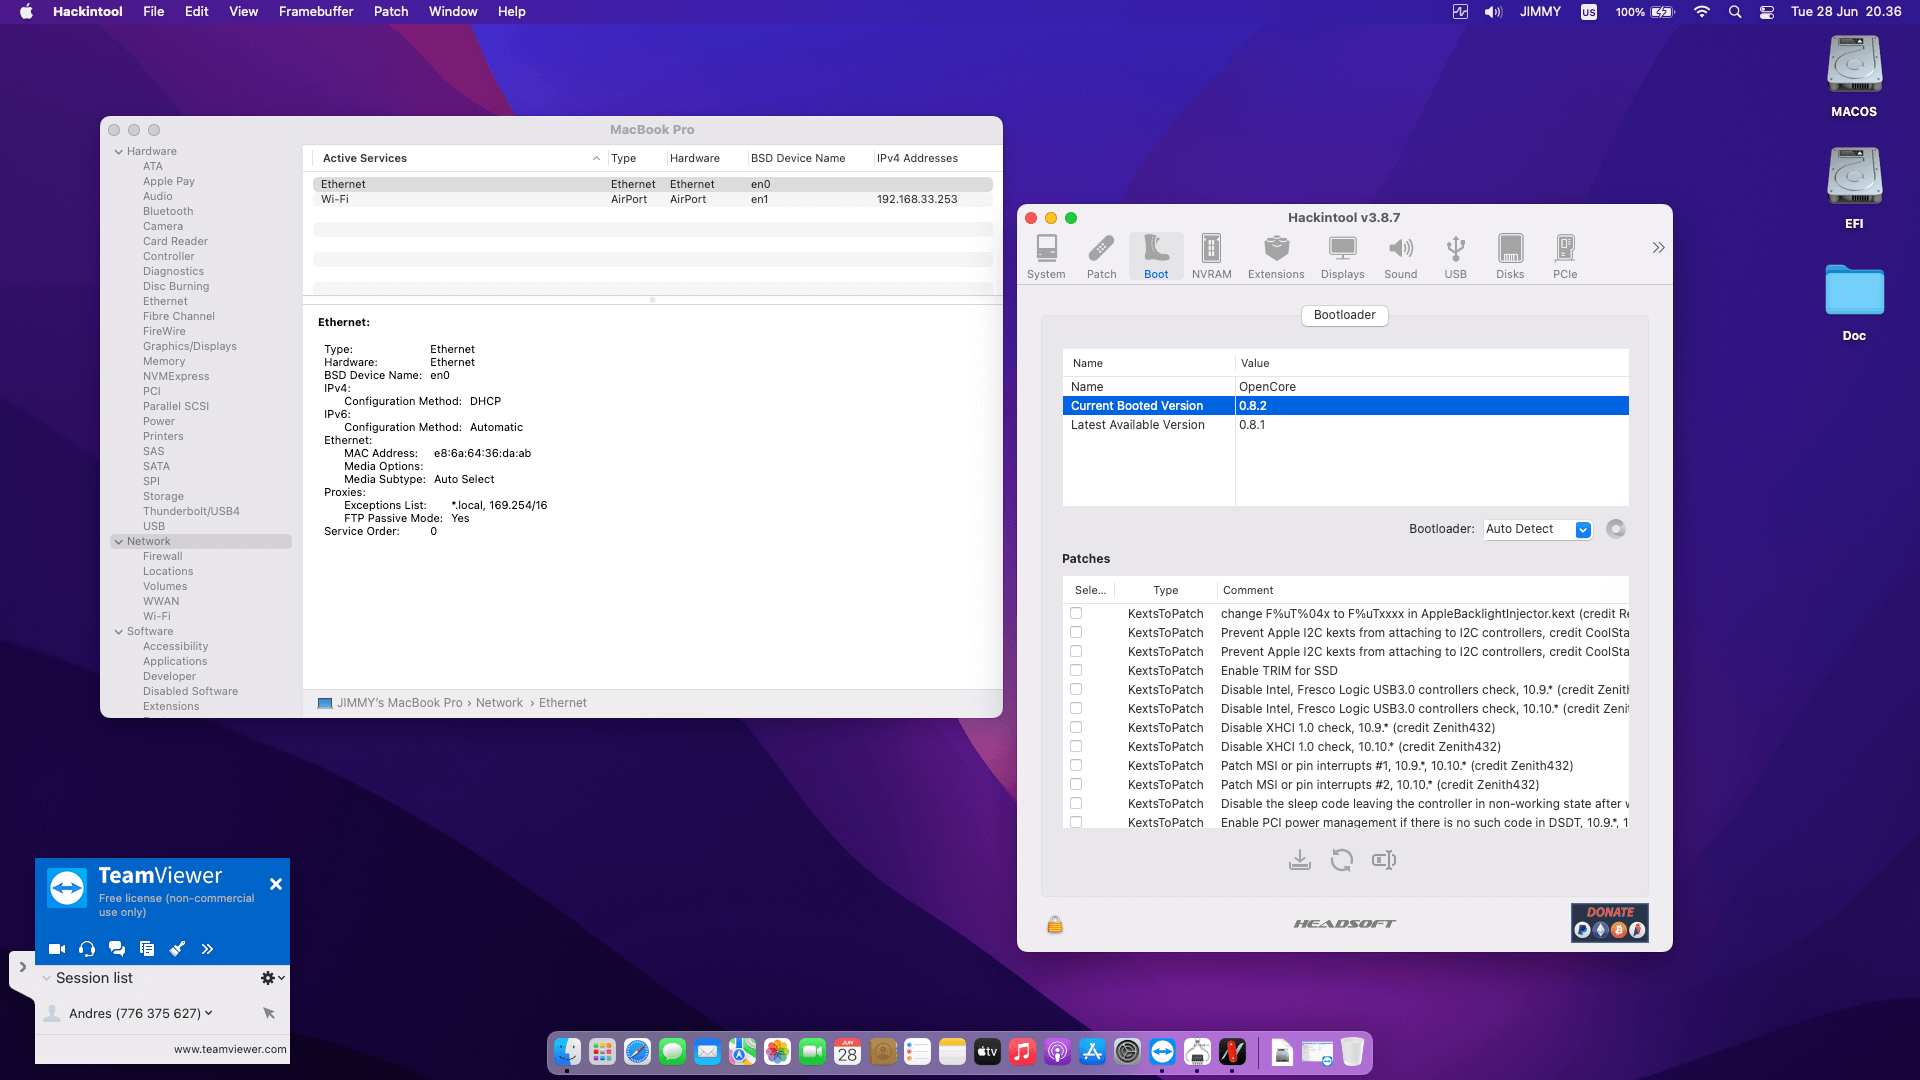
Task: Expand TeamViewer toolbar double chevron
Action: tap(207, 949)
